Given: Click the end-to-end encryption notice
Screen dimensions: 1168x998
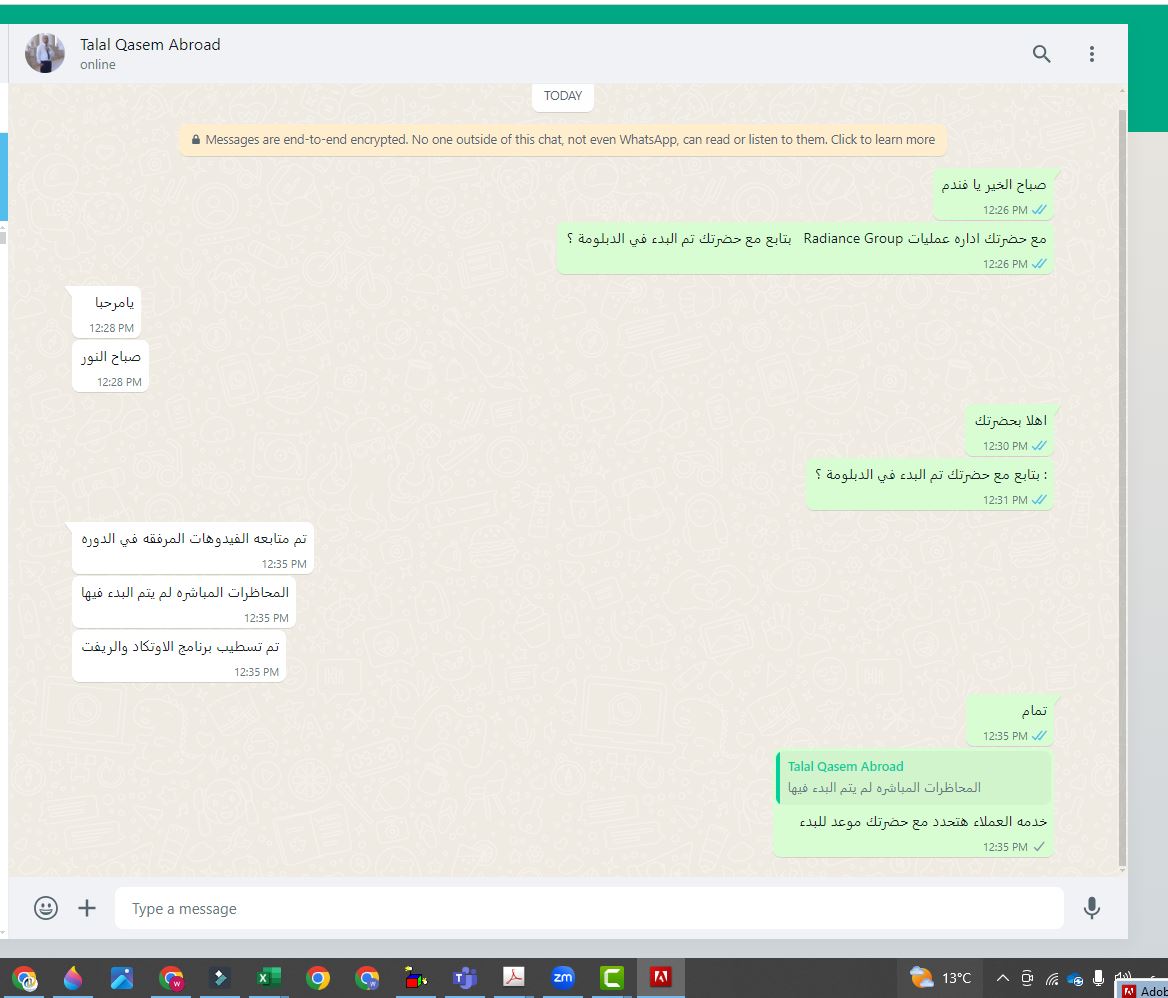Looking at the screenshot, I should (562, 139).
